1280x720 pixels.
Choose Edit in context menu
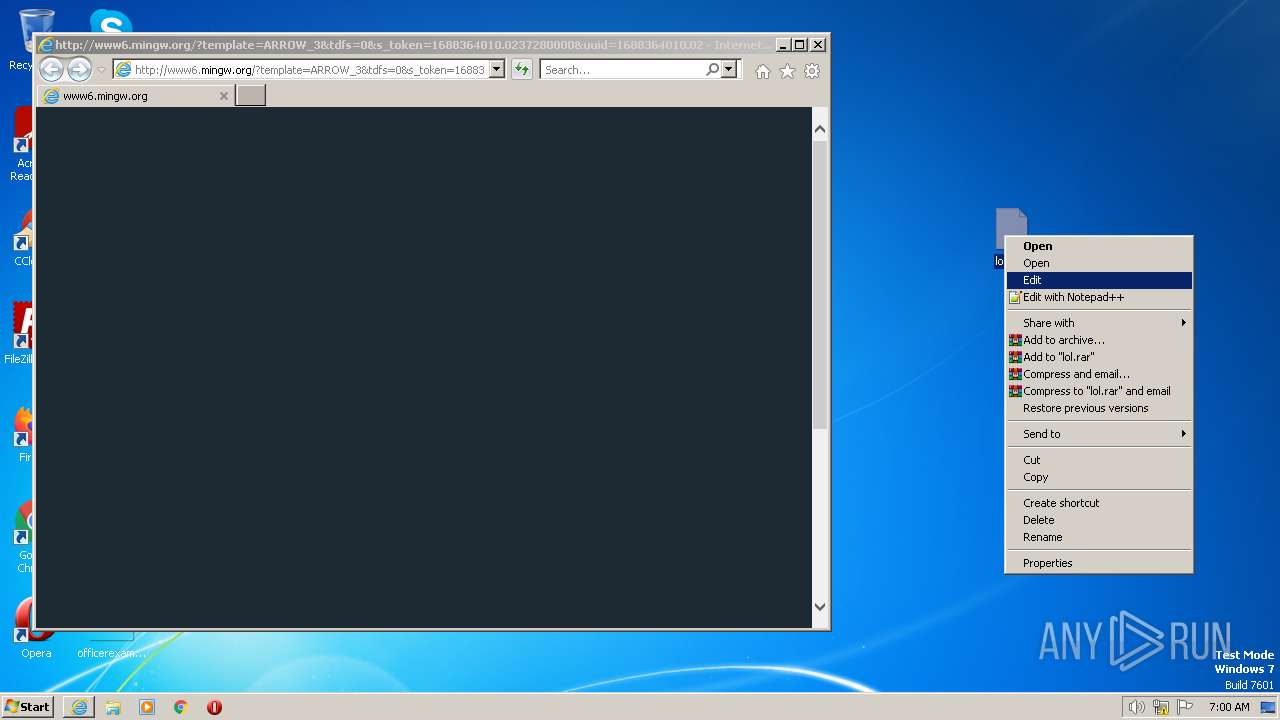pos(1099,280)
